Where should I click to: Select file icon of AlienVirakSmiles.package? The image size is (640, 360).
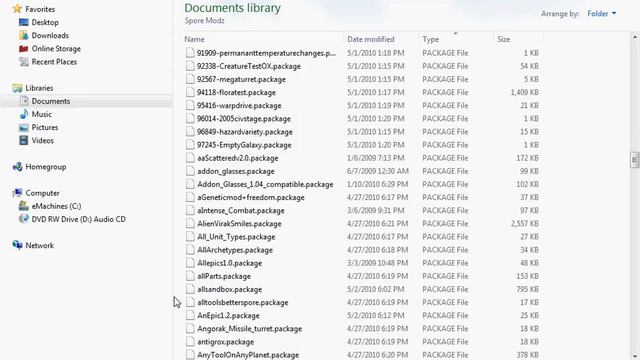(x=190, y=223)
